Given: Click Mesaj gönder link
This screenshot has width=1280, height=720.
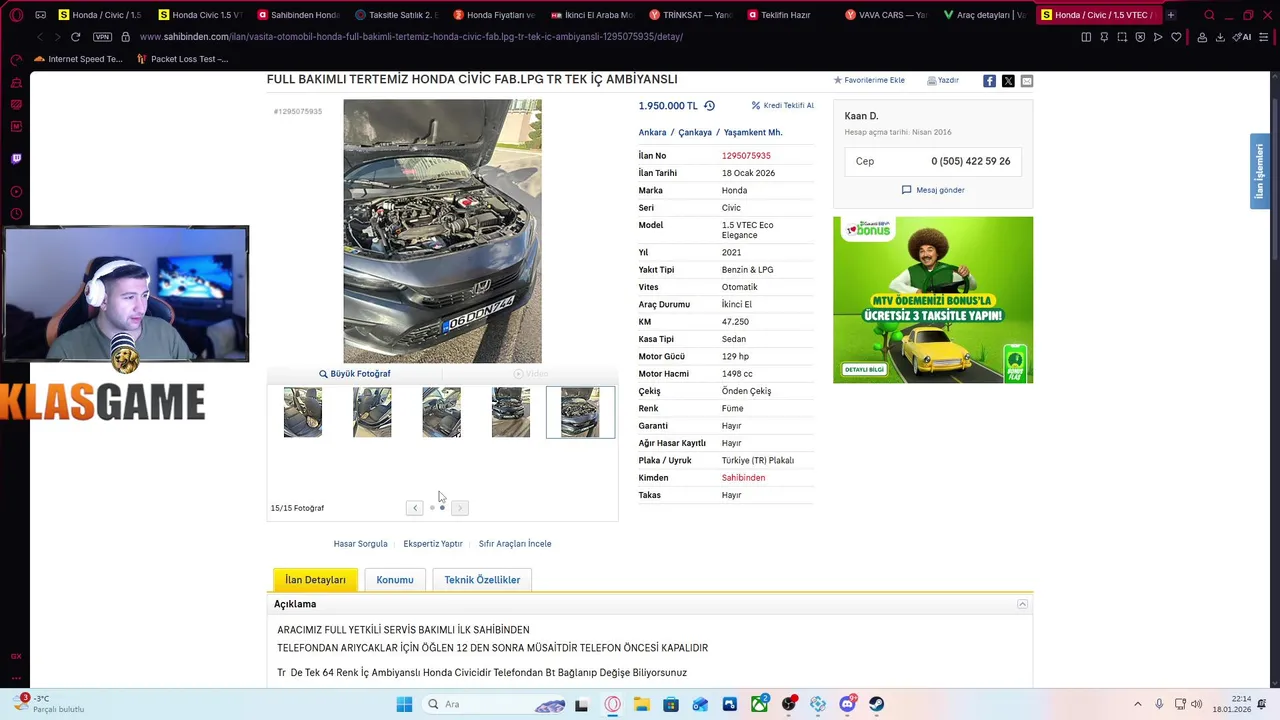Looking at the screenshot, I should coord(933,190).
